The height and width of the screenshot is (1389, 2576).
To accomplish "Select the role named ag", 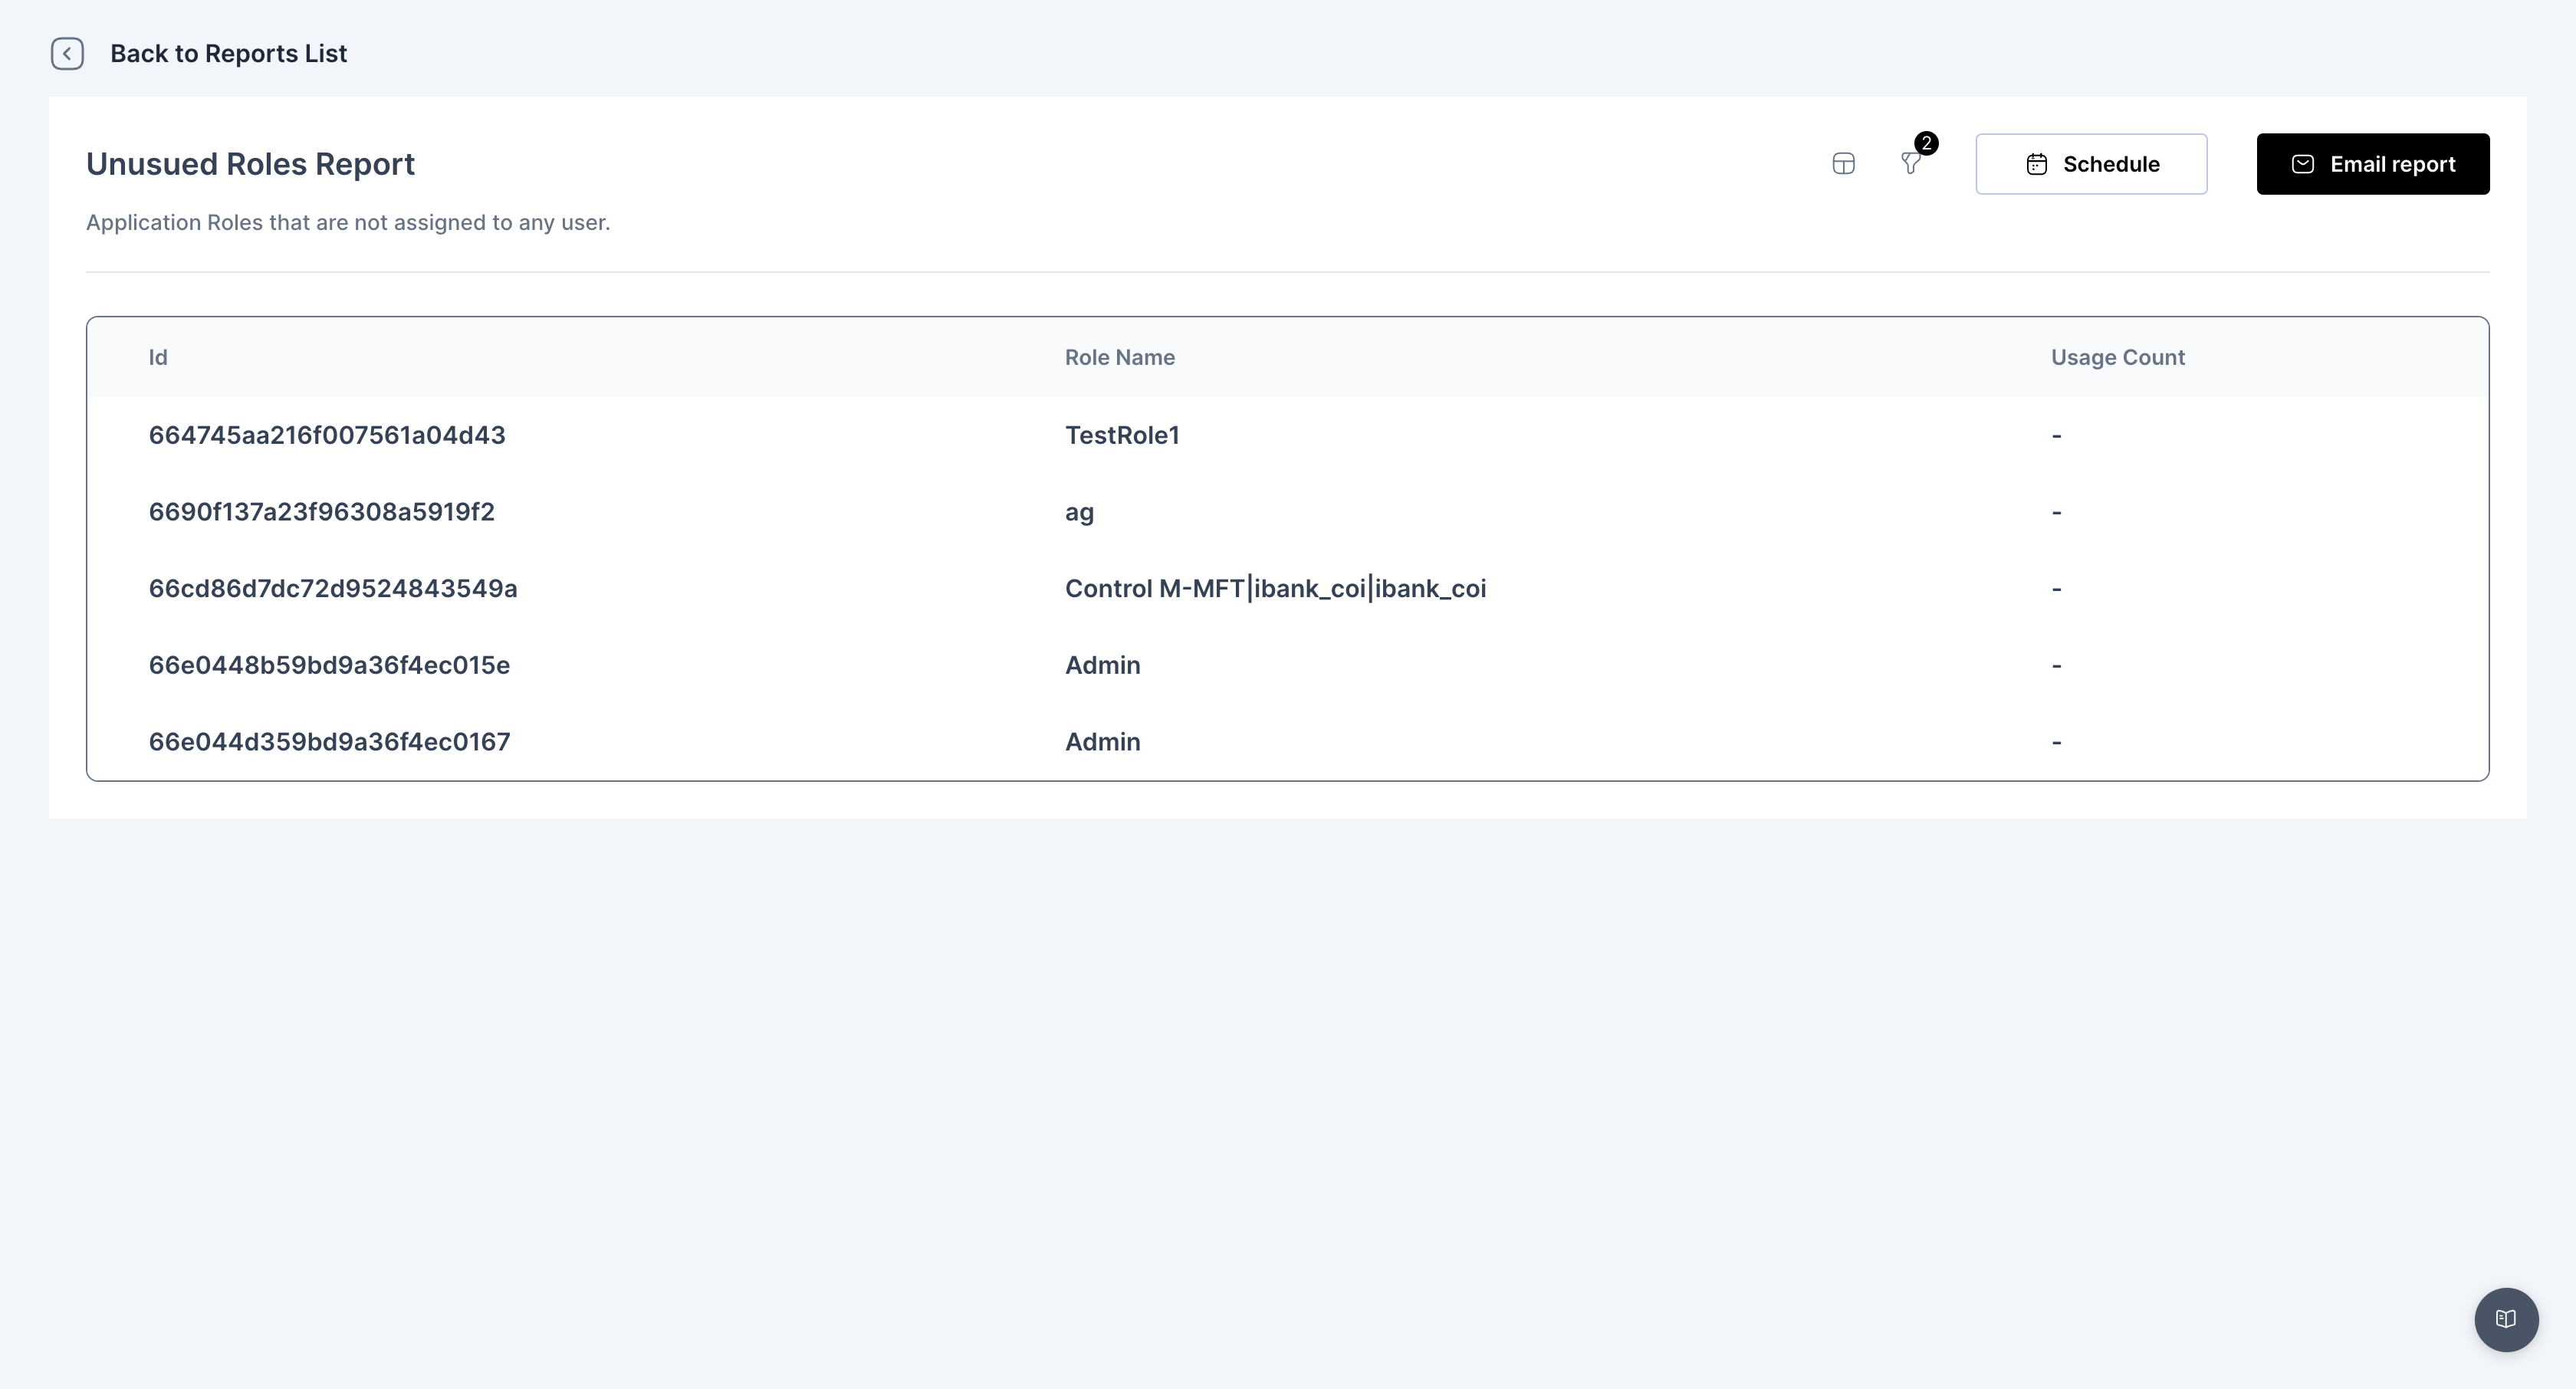I will pyautogui.click(x=1079, y=512).
